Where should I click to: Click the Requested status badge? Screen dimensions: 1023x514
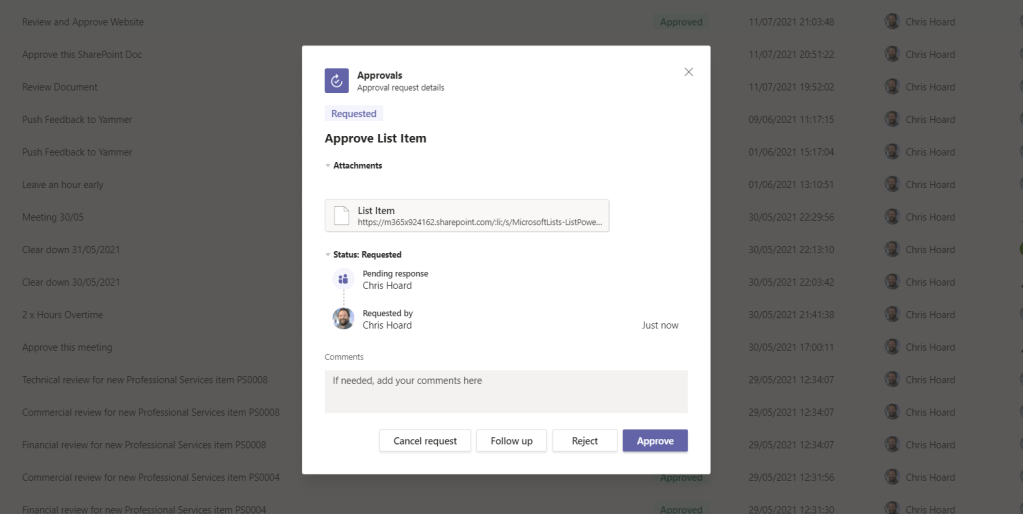(x=353, y=114)
